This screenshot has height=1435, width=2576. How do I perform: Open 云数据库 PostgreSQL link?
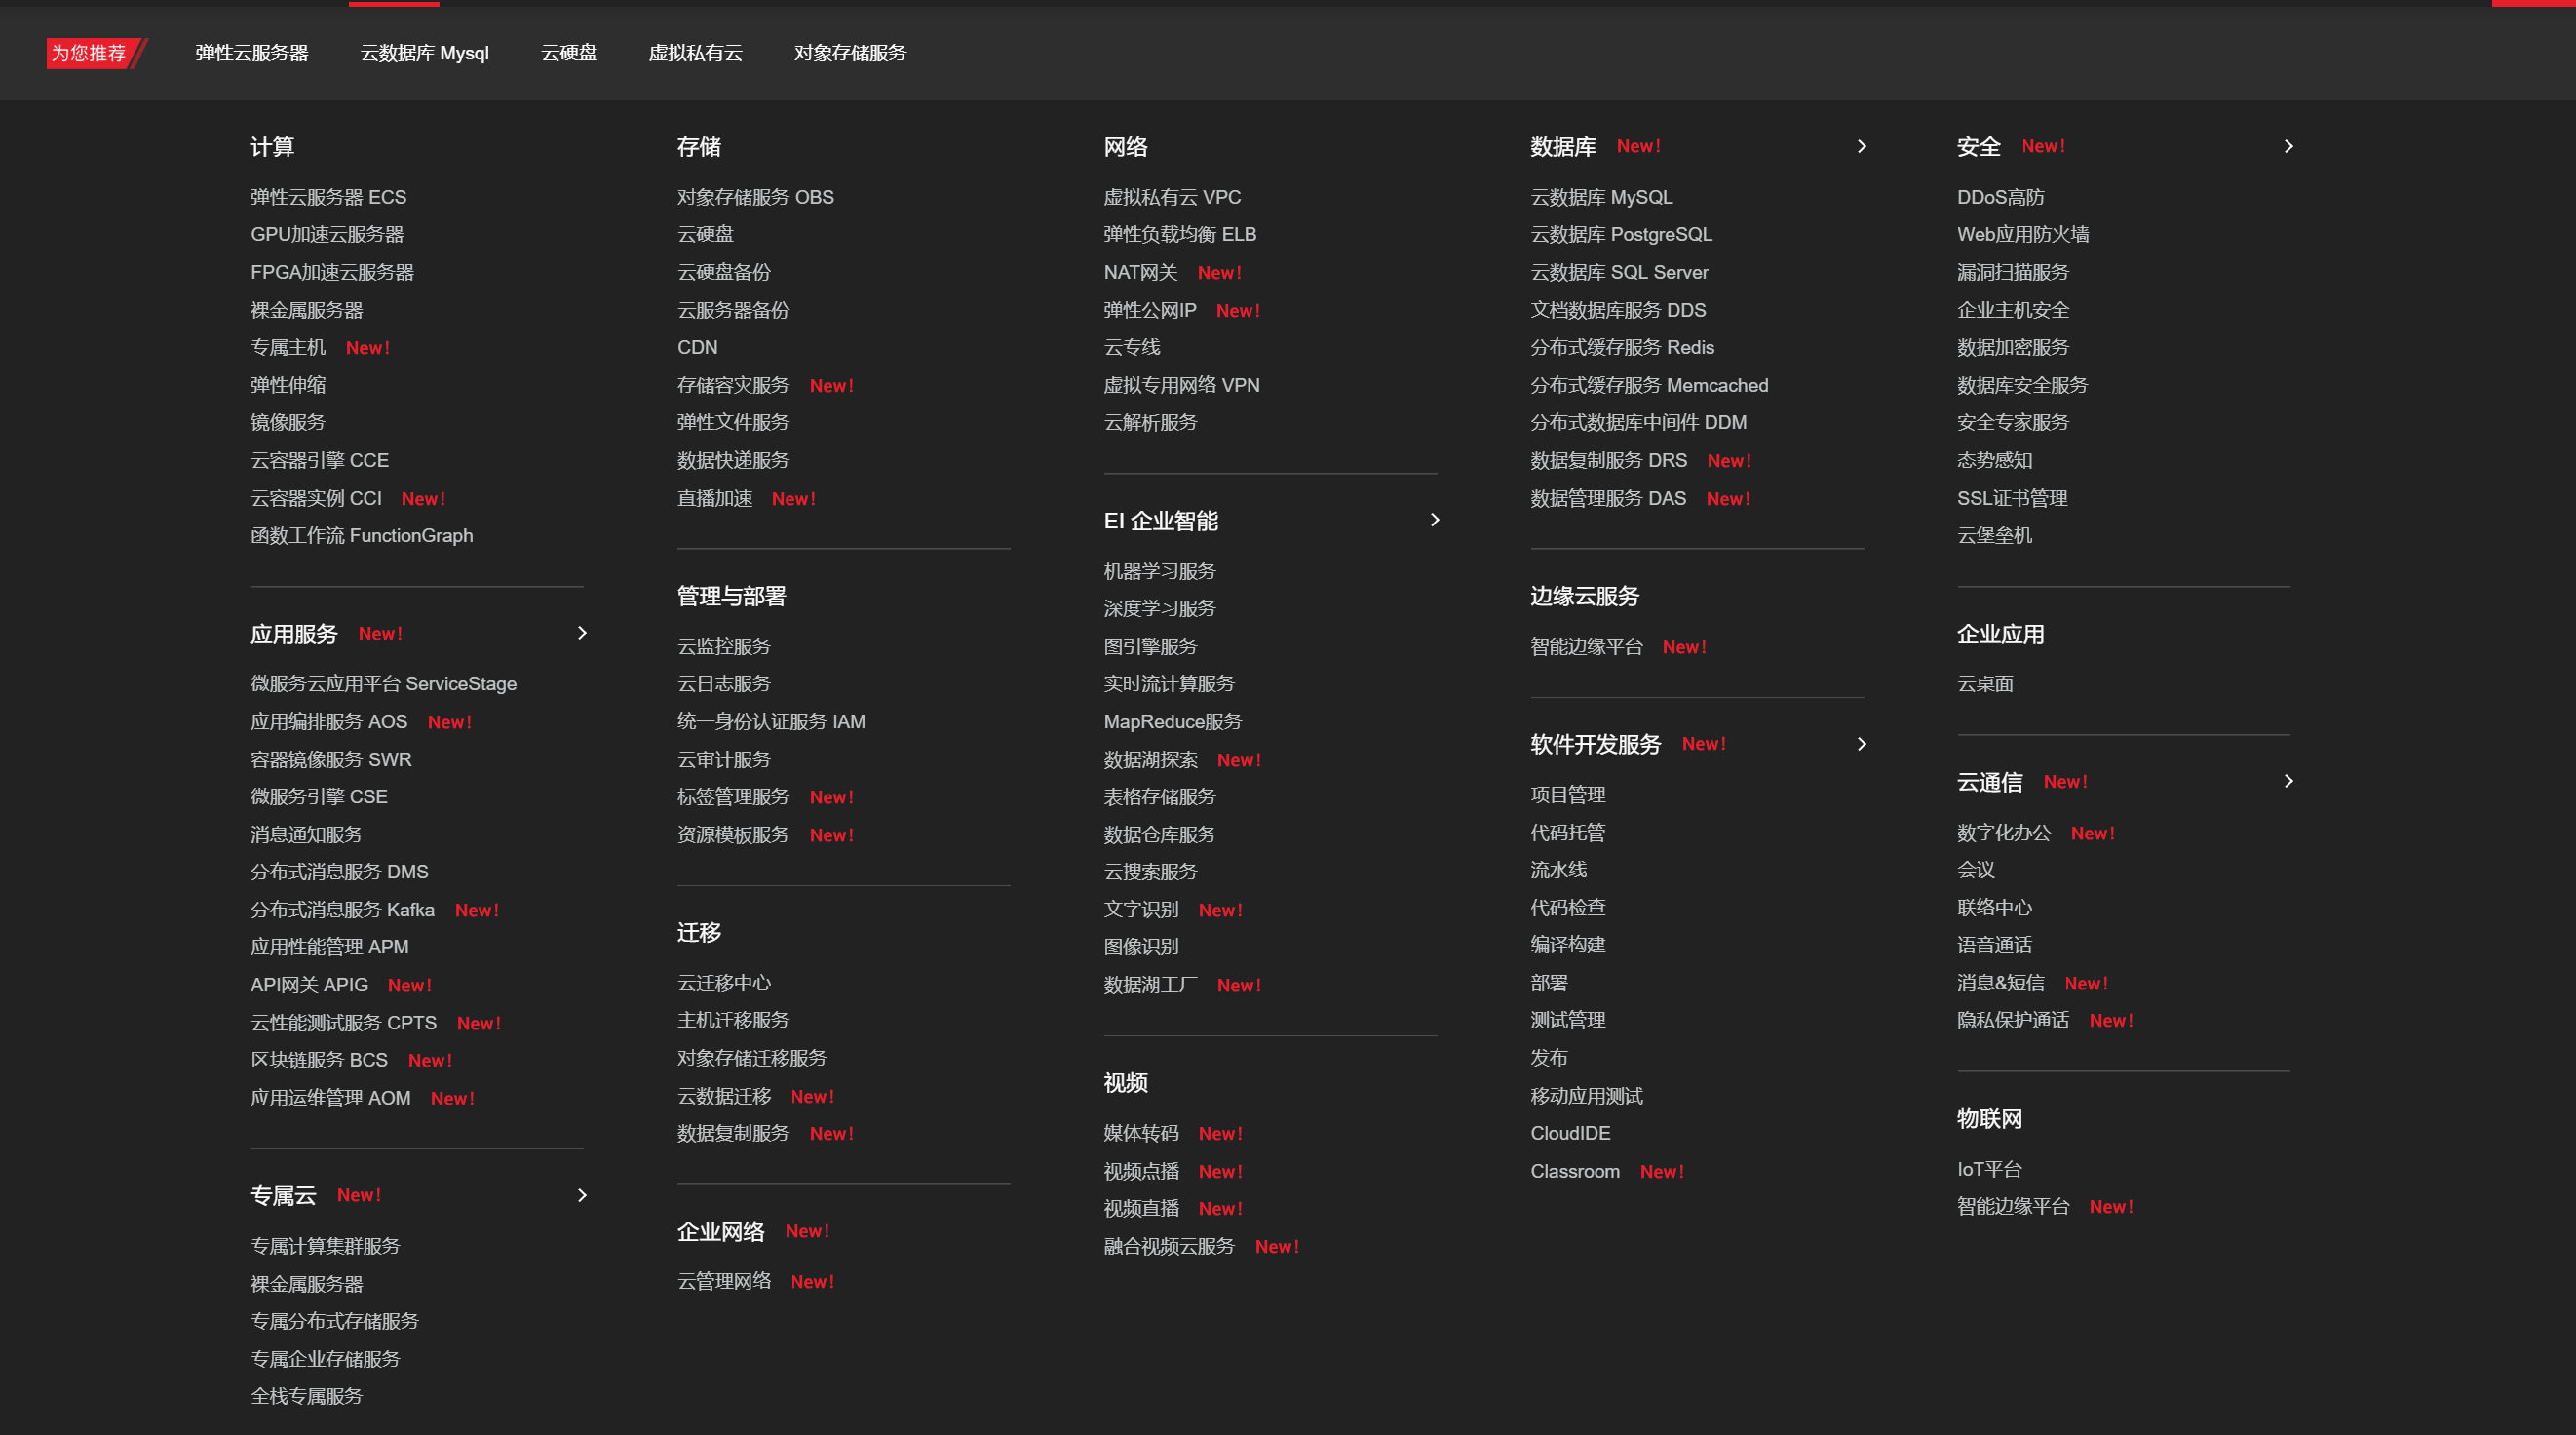tap(1620, 234)
